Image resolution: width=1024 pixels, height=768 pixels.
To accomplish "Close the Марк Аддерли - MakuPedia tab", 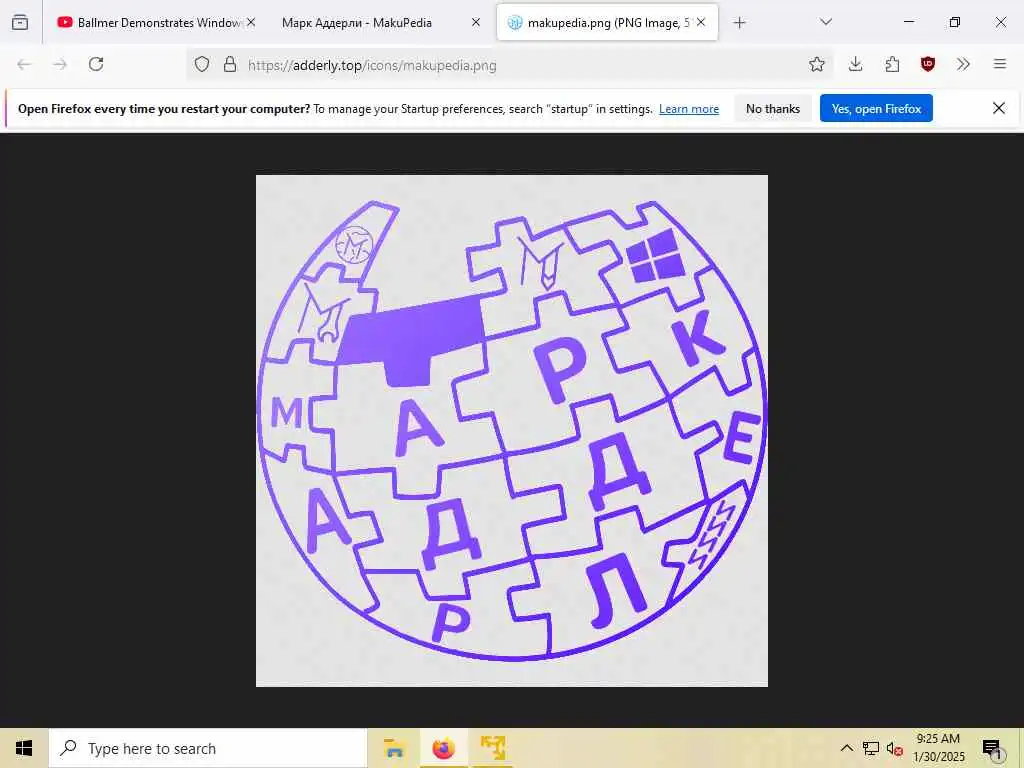I will click(x=475, y=22).
